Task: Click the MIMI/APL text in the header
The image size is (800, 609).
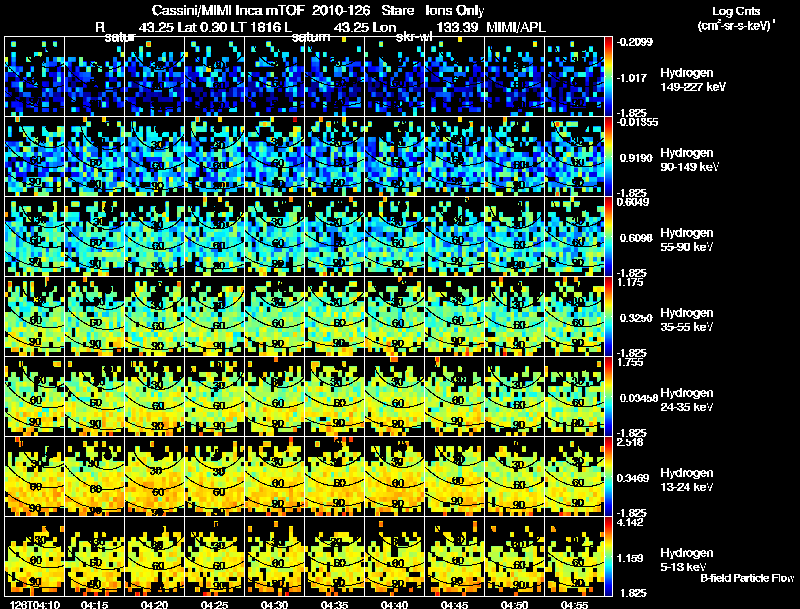Action: point(516,27)
